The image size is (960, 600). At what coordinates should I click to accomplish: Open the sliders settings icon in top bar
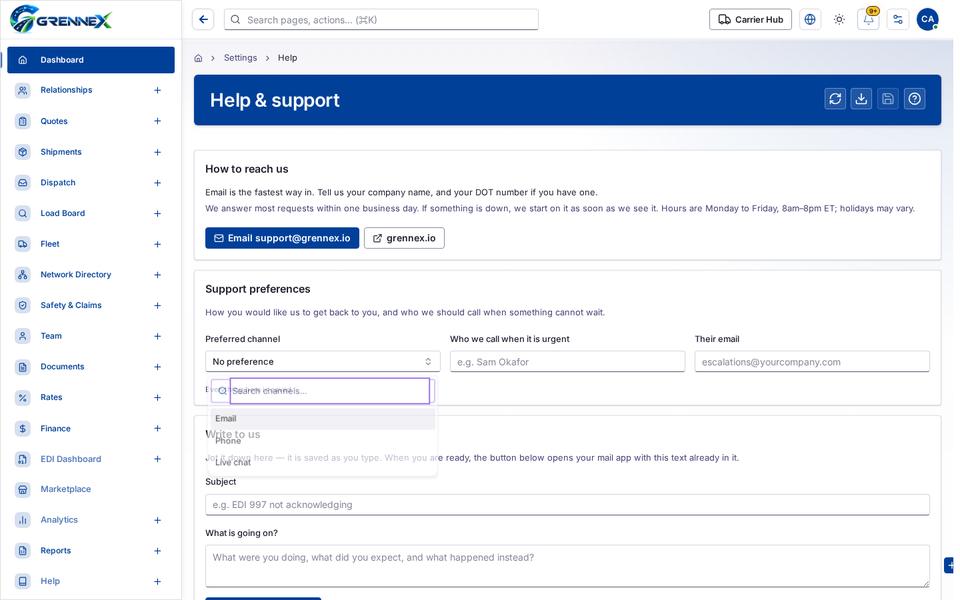click(x=898, y=20)
